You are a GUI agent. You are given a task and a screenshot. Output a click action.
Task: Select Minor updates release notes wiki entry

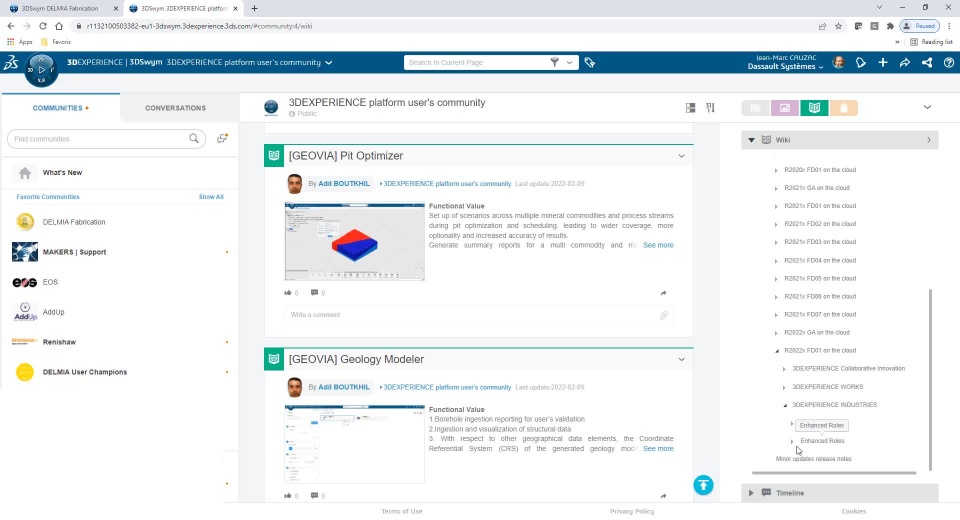point(813,459)
